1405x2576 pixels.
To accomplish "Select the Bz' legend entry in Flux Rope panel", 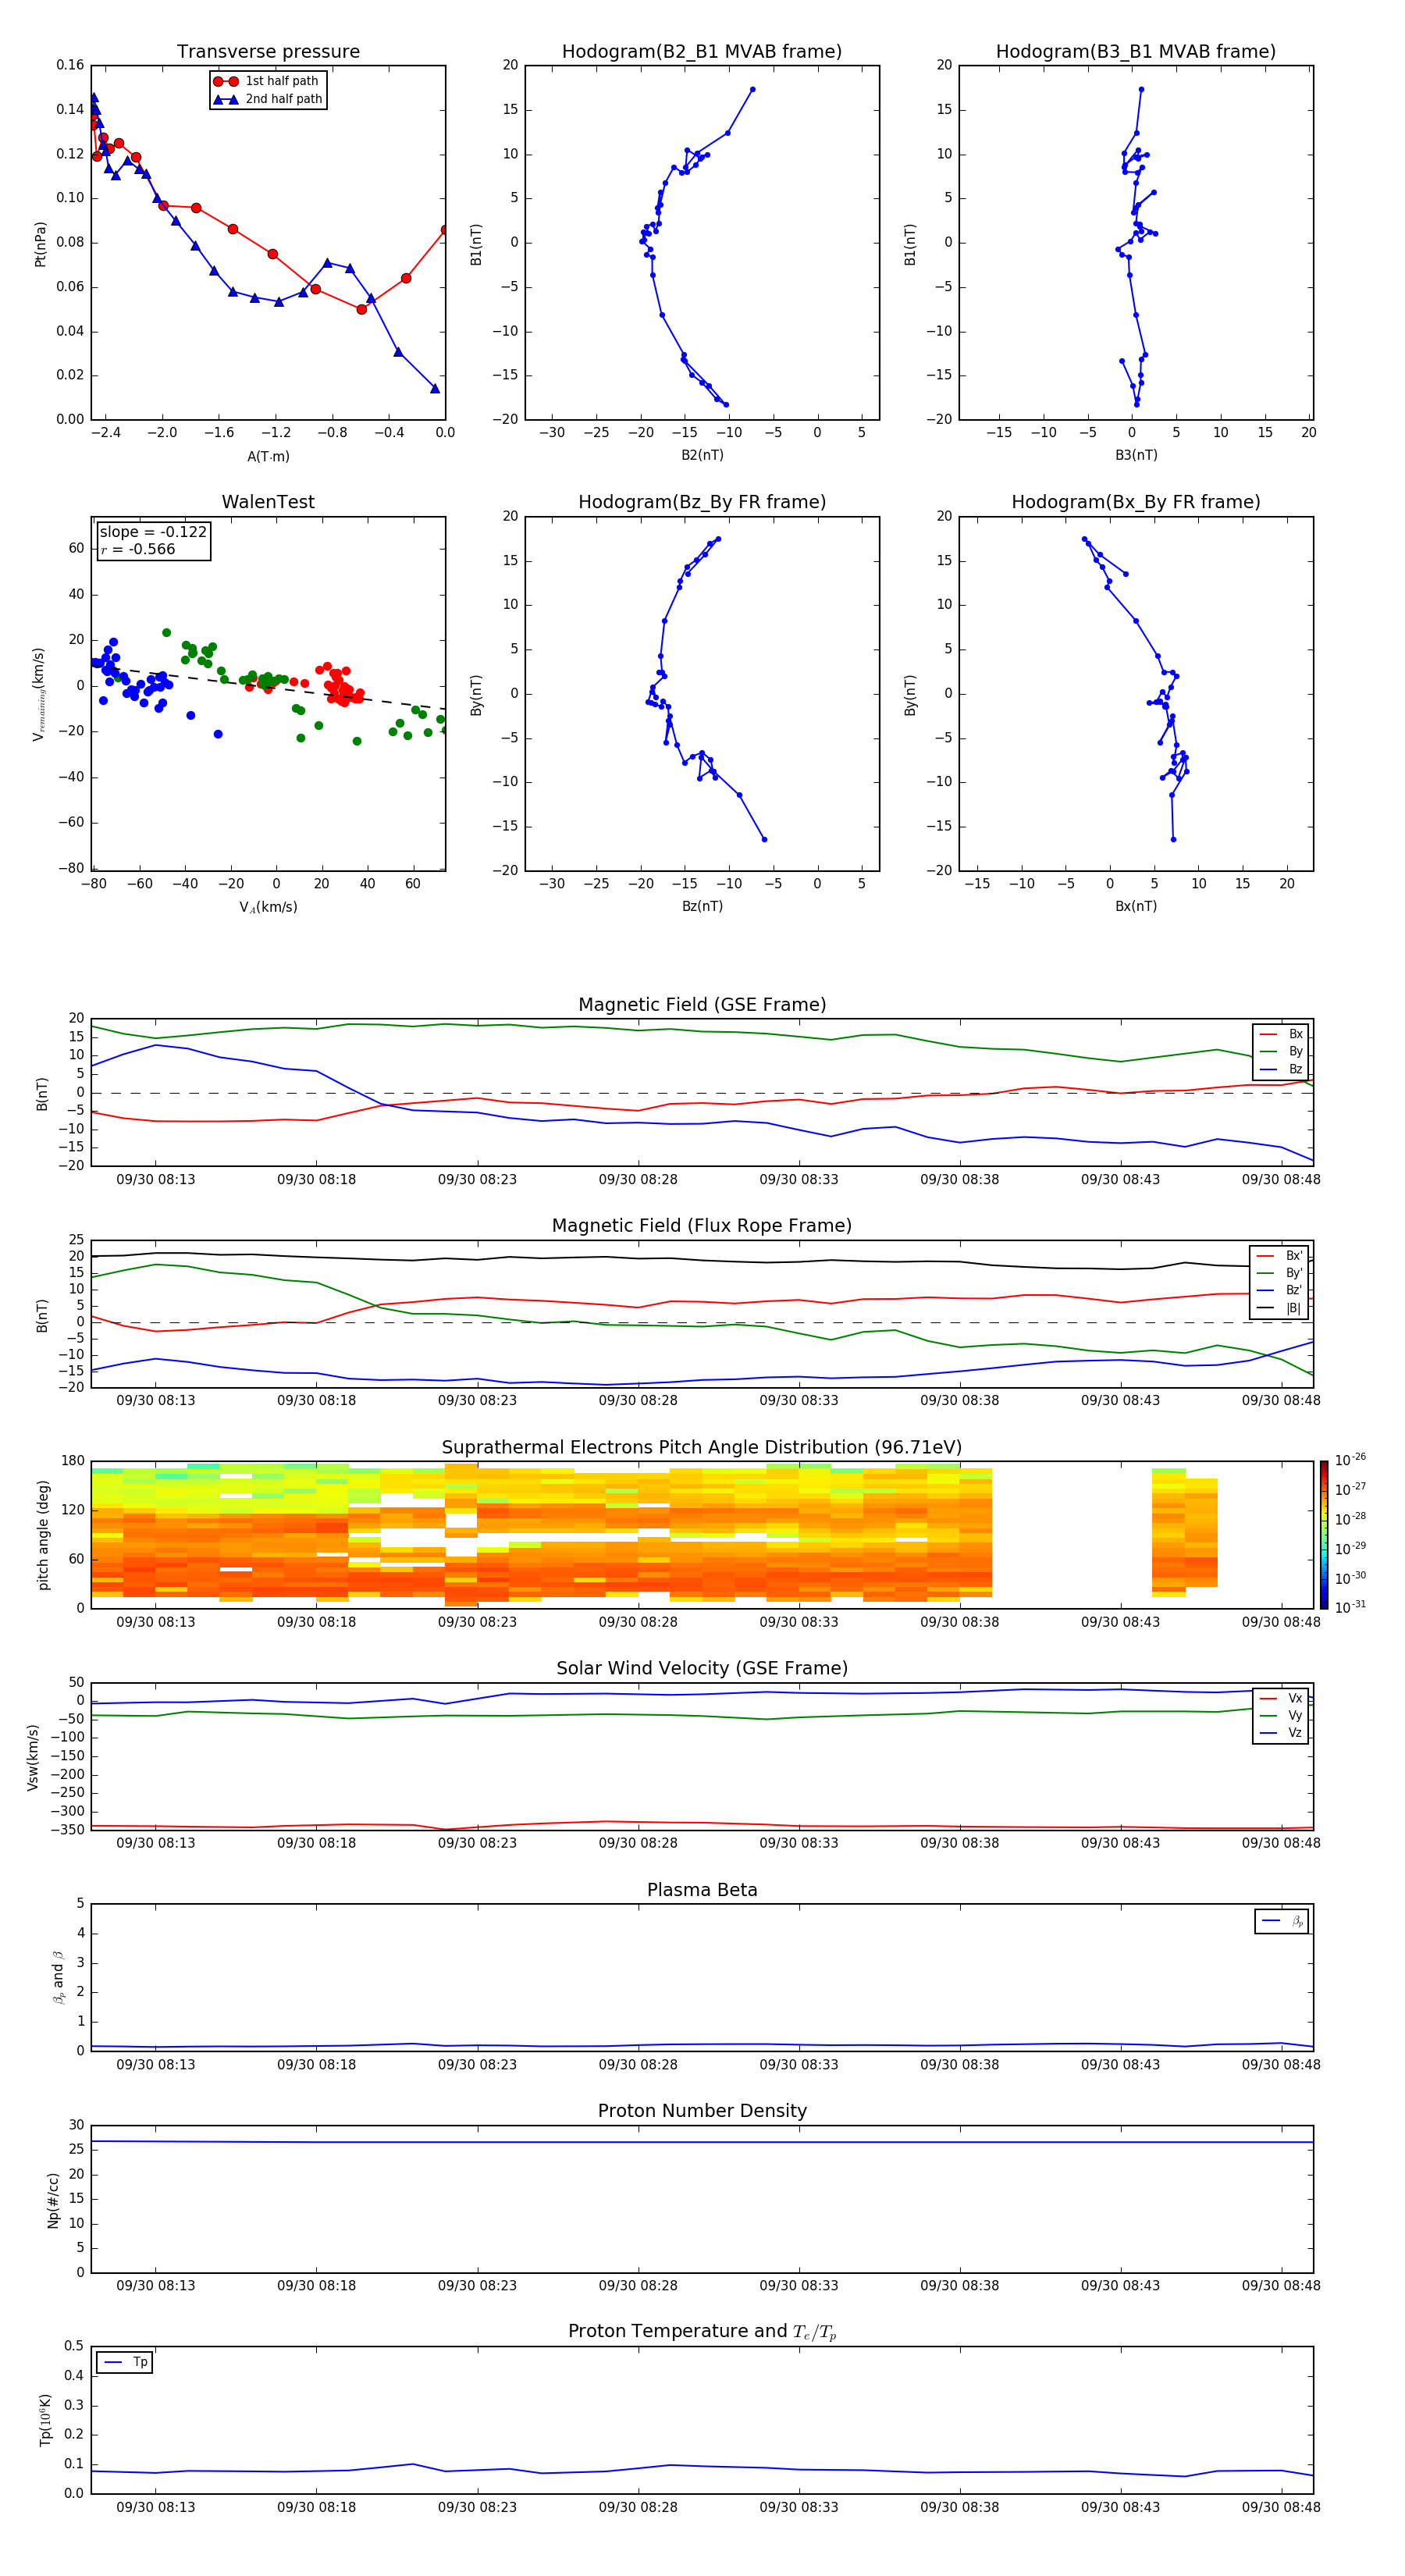I will 1280,1290.
